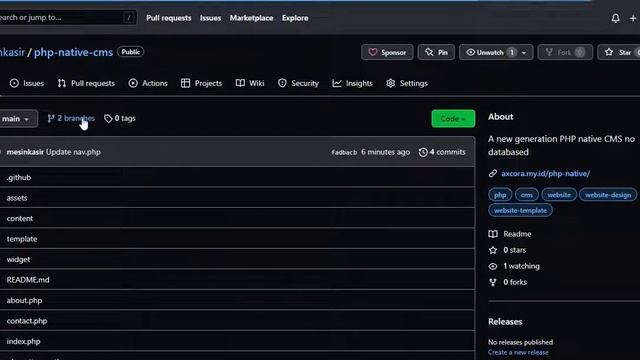The width and height of the screenshot is (640, 360).
Task: Click the eye icon beside 1 watching
Action: (493, 266)
